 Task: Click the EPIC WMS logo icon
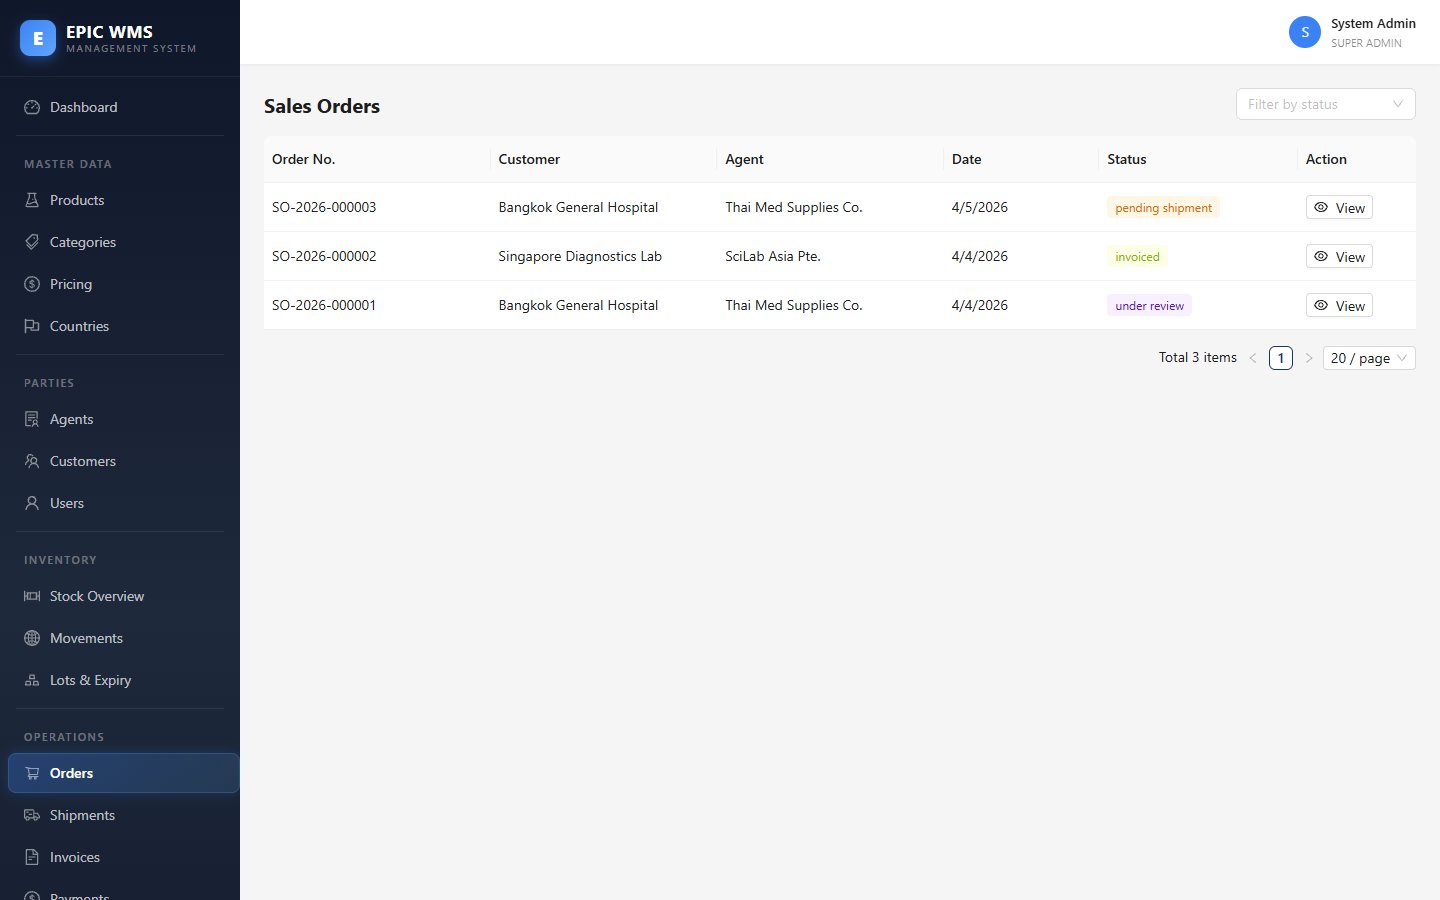point(38,38)
